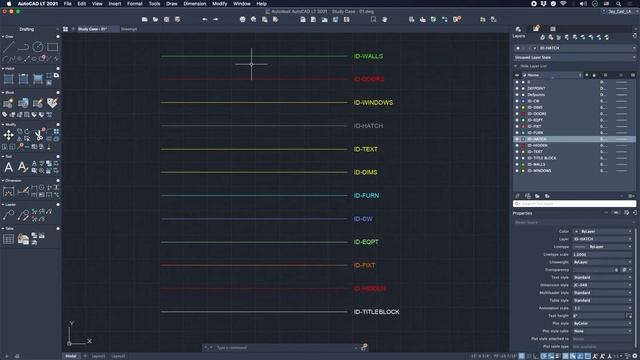This screenshot has width=640, height=360.
Task: Open the Dimension menu
Action: (x=195, y=4)
